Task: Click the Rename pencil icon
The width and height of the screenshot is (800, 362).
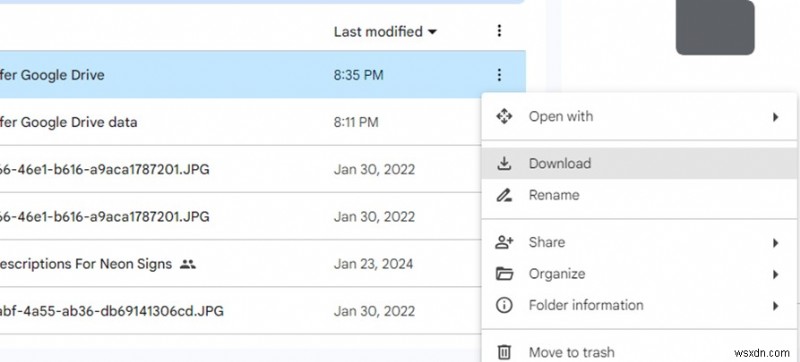Action: point(504,195)
